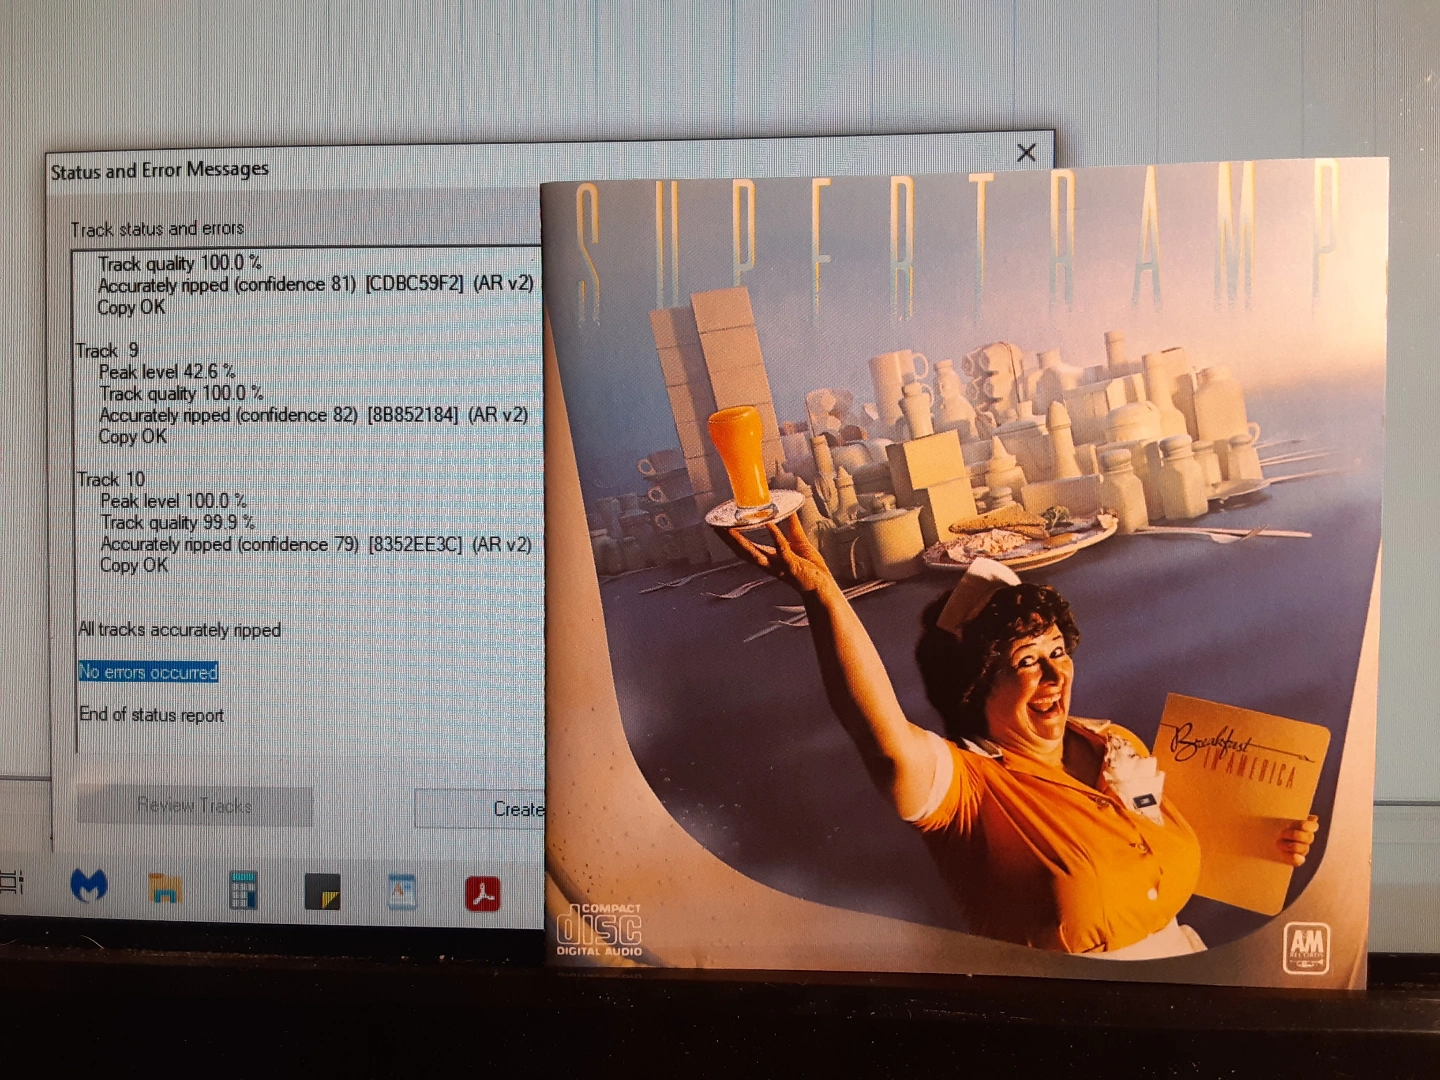
Task: Click the Review Tracks button
Action: click(x=195, y=805)
